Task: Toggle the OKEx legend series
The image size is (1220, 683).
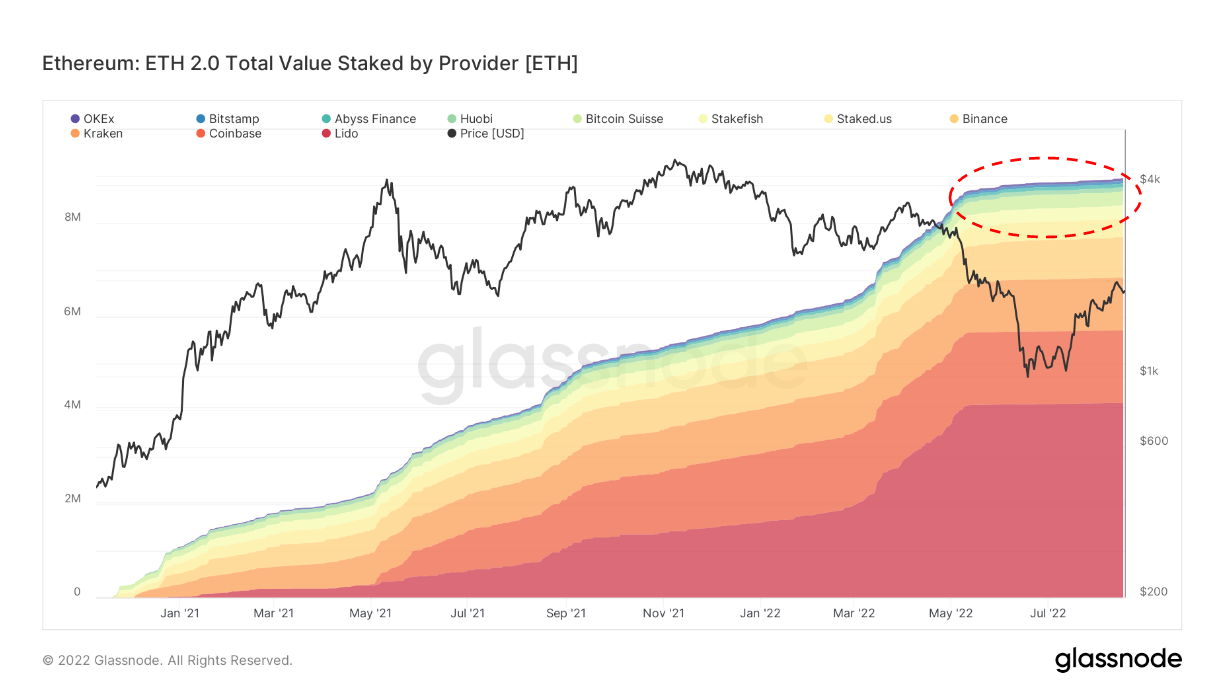Action: [98, 119]
